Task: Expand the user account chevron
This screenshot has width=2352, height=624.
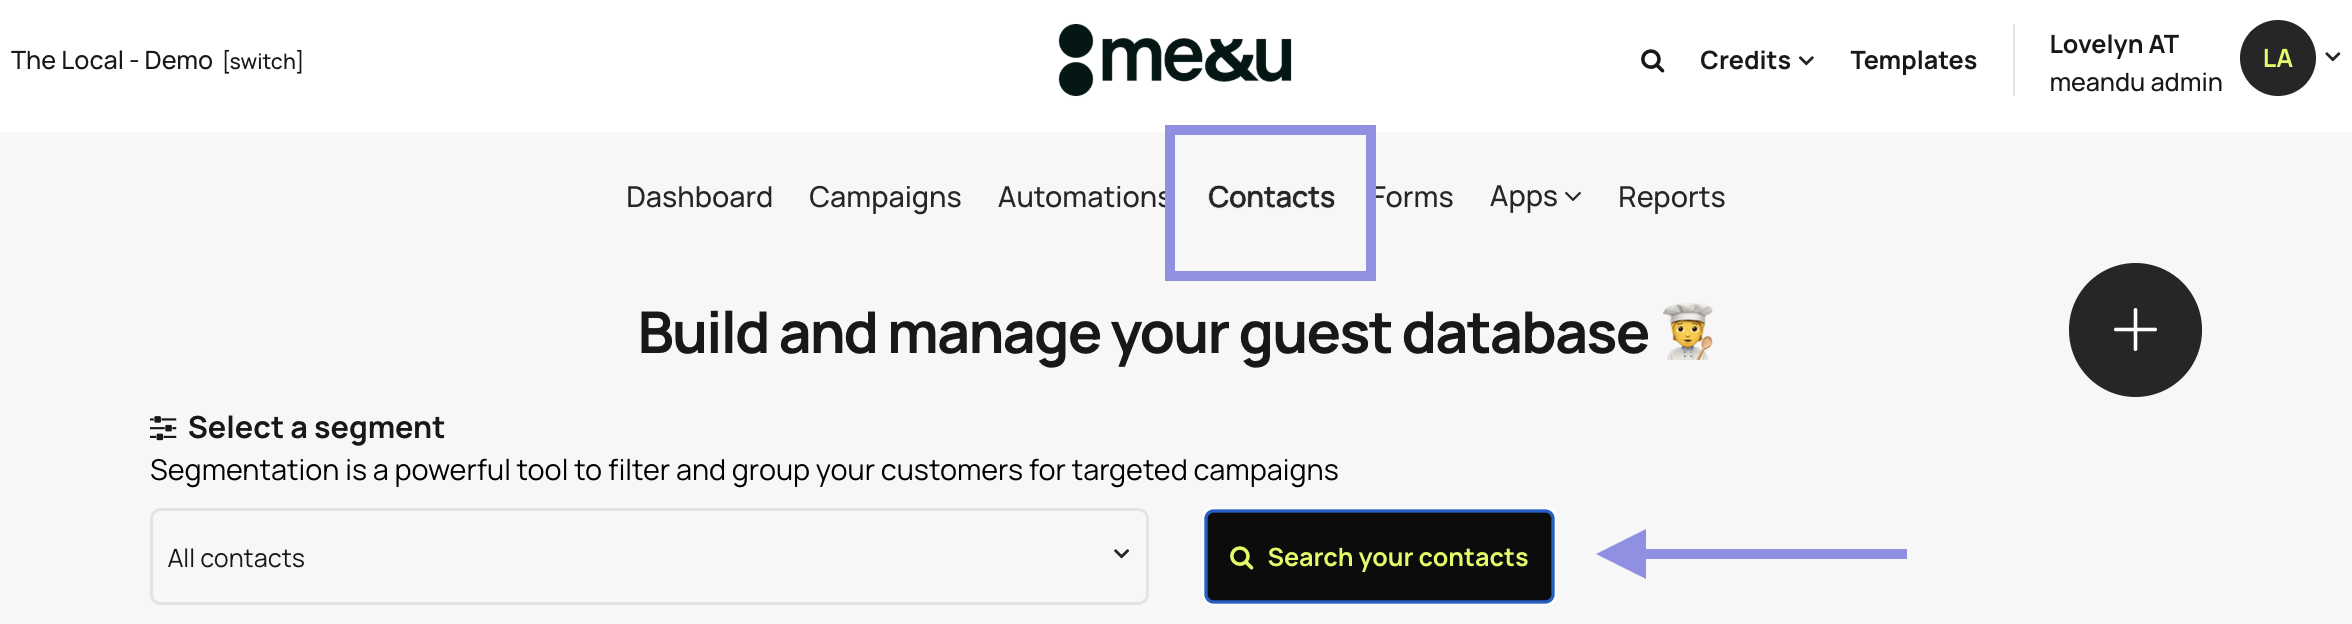Action: (2333, 58)
